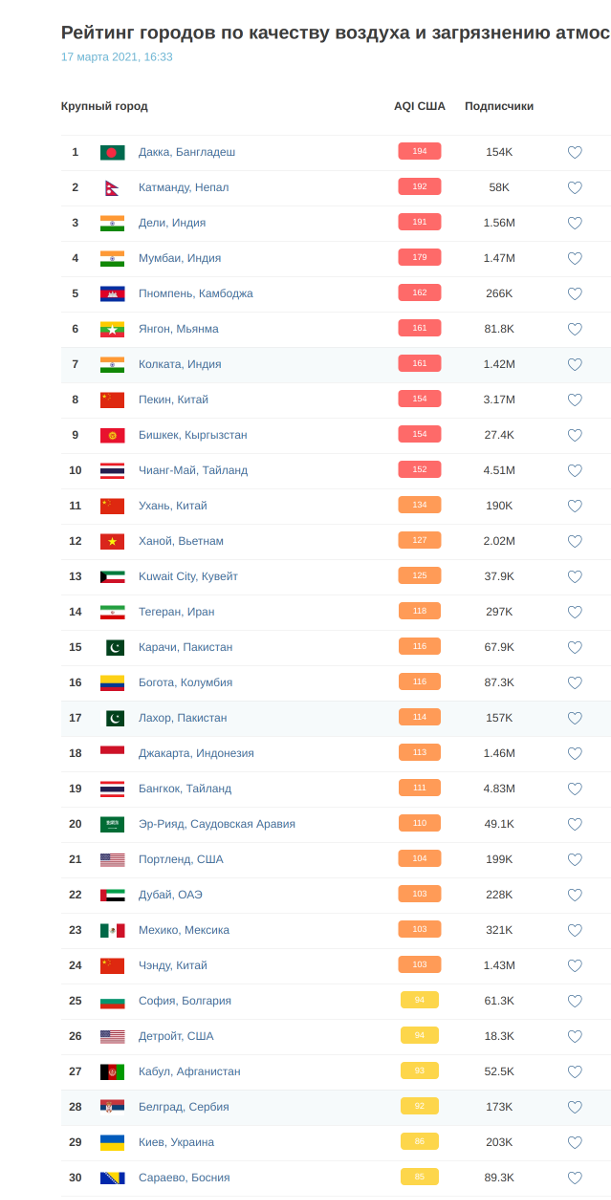611x1200 pixels.
Task: Click the Vietnam flag by Ханой
Action: coord(112,541)
